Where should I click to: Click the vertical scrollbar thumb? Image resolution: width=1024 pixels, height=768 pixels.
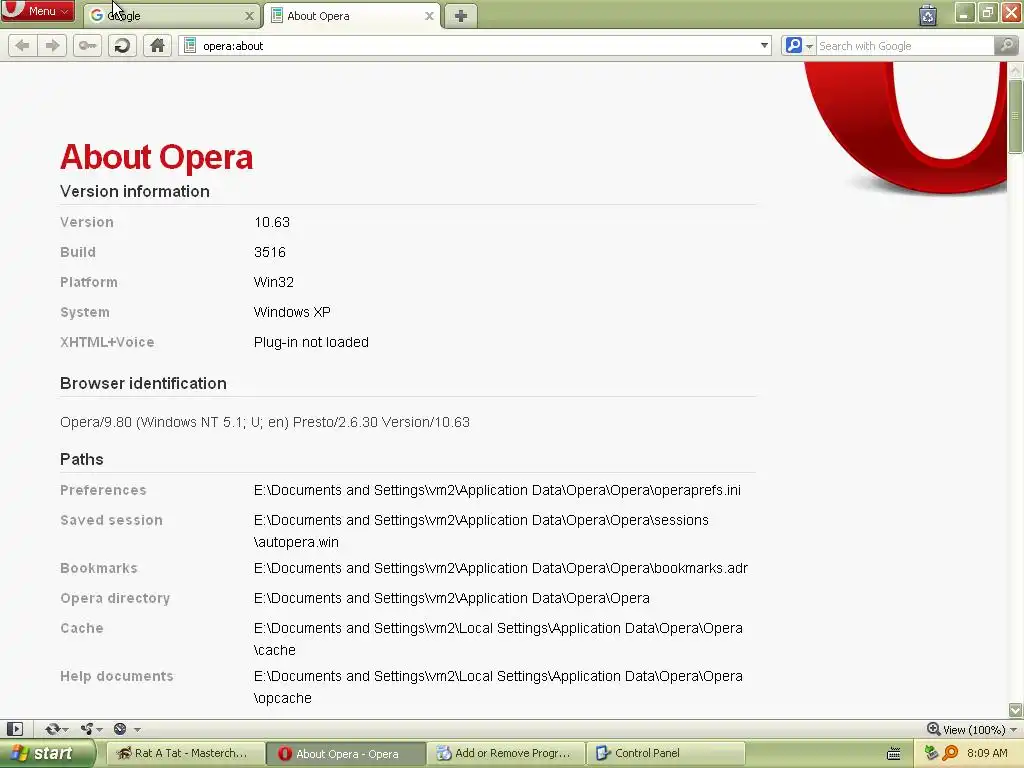(1015, 116)
